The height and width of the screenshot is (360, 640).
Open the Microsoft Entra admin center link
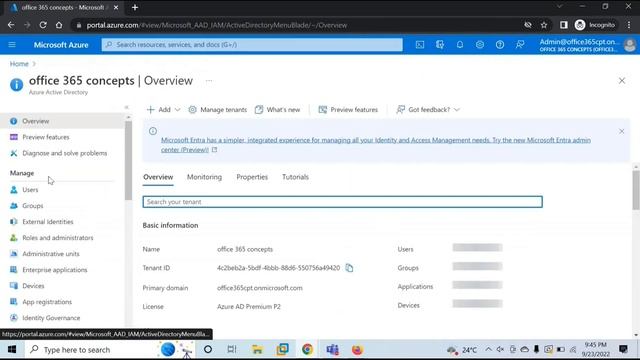click(x=376, y=145)
